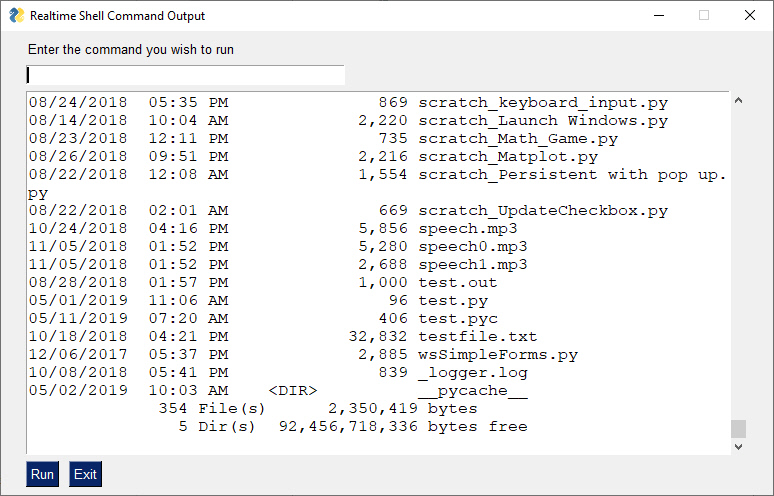Click testfile.txt in the listing
774x496 pixels.
pyautogui.click(x=478, y=337)
